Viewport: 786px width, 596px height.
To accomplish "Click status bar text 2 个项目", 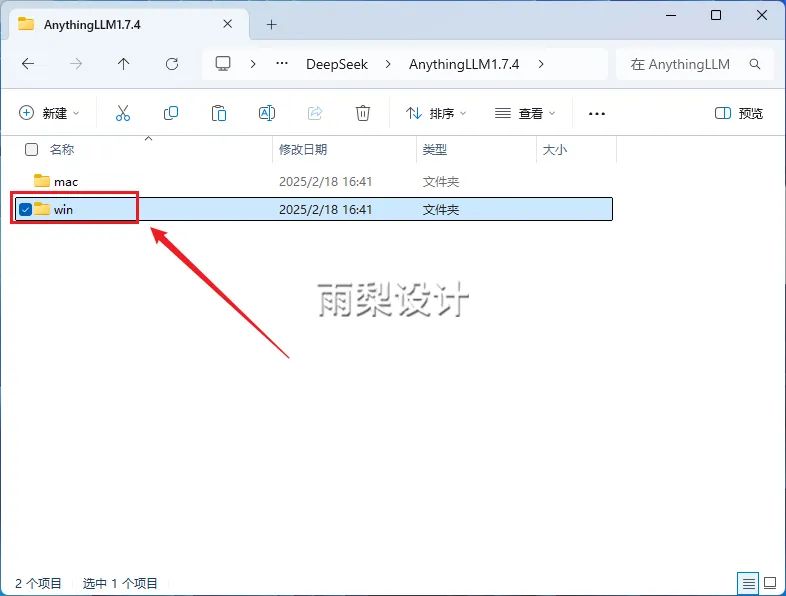I will pos(38,583).
